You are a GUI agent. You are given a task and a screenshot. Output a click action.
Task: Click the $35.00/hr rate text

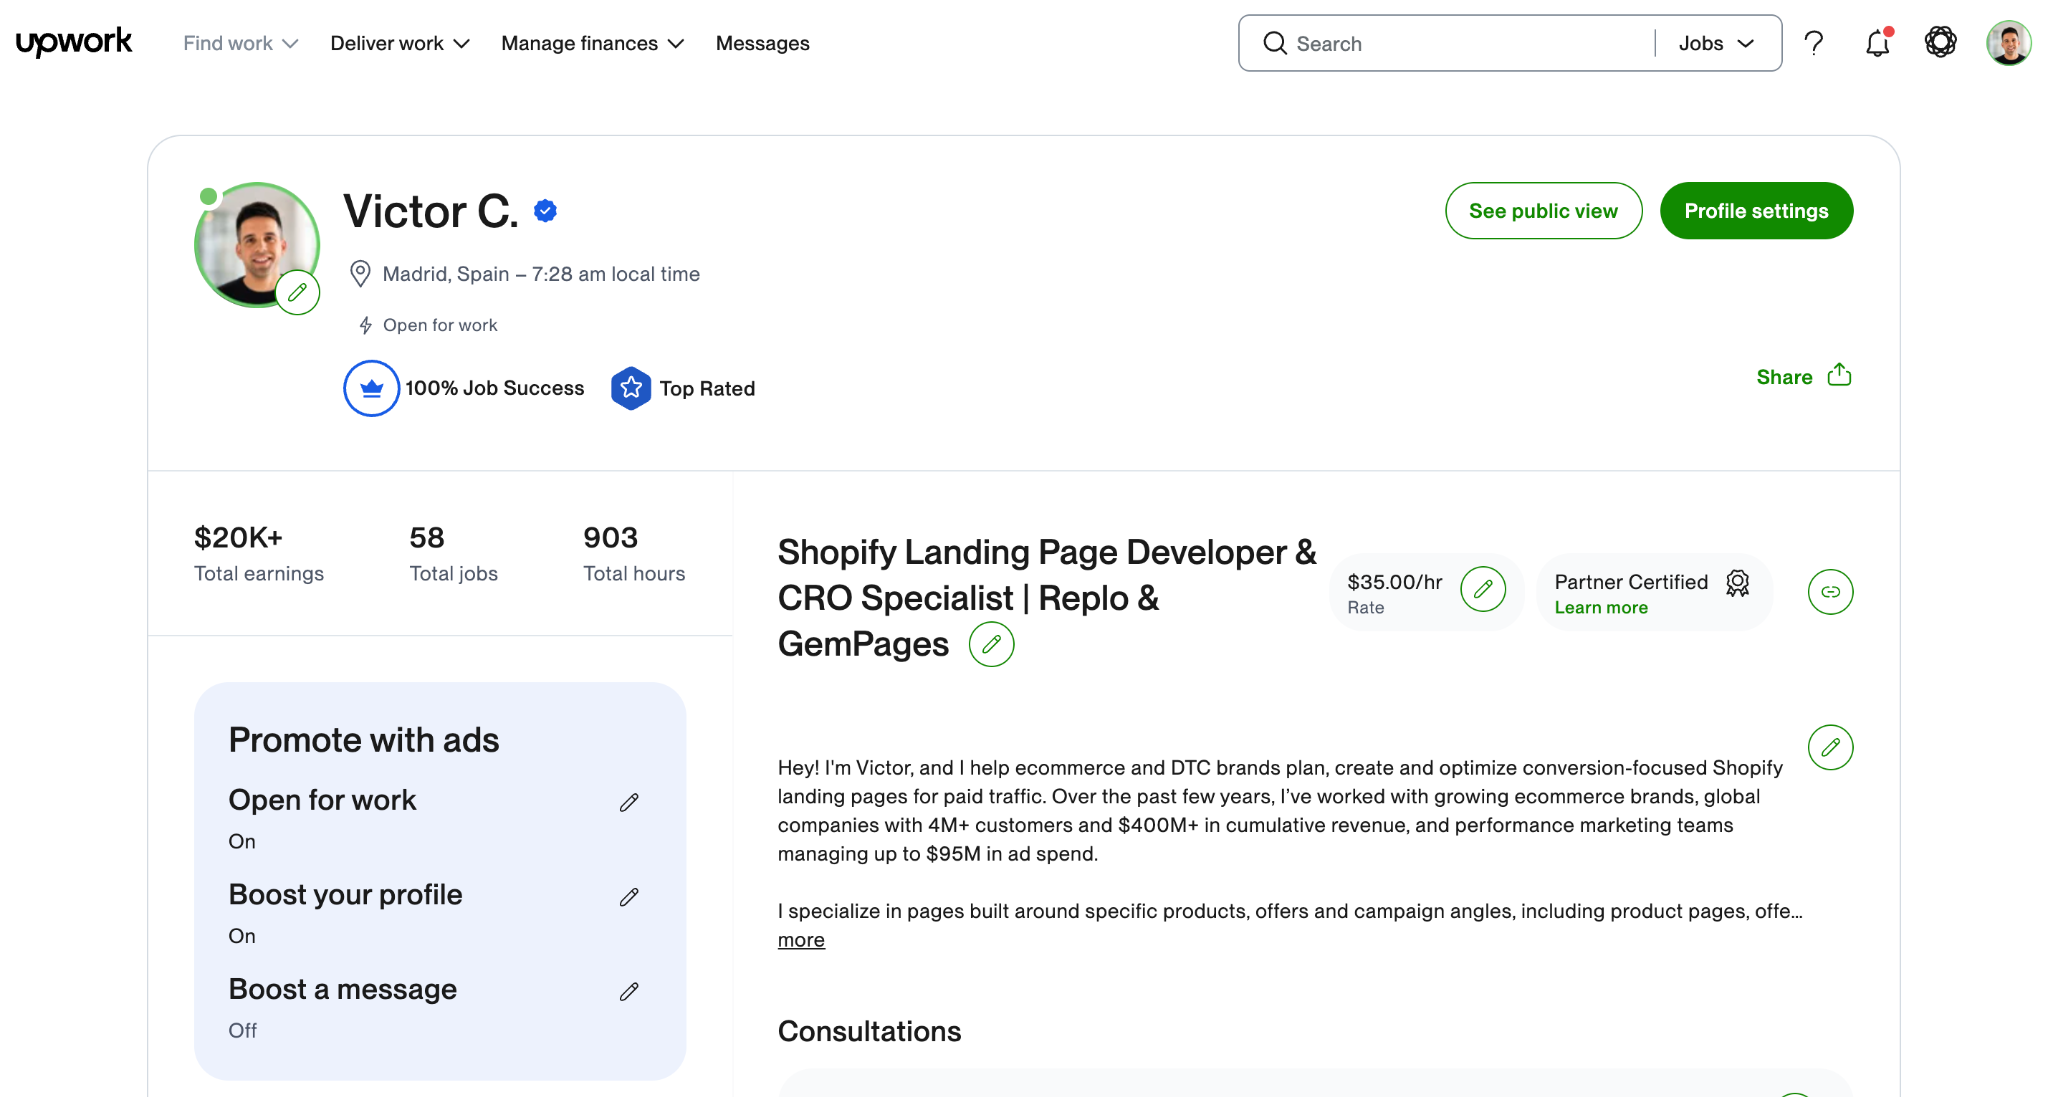pyautogui.click(x=1395, y=582)
